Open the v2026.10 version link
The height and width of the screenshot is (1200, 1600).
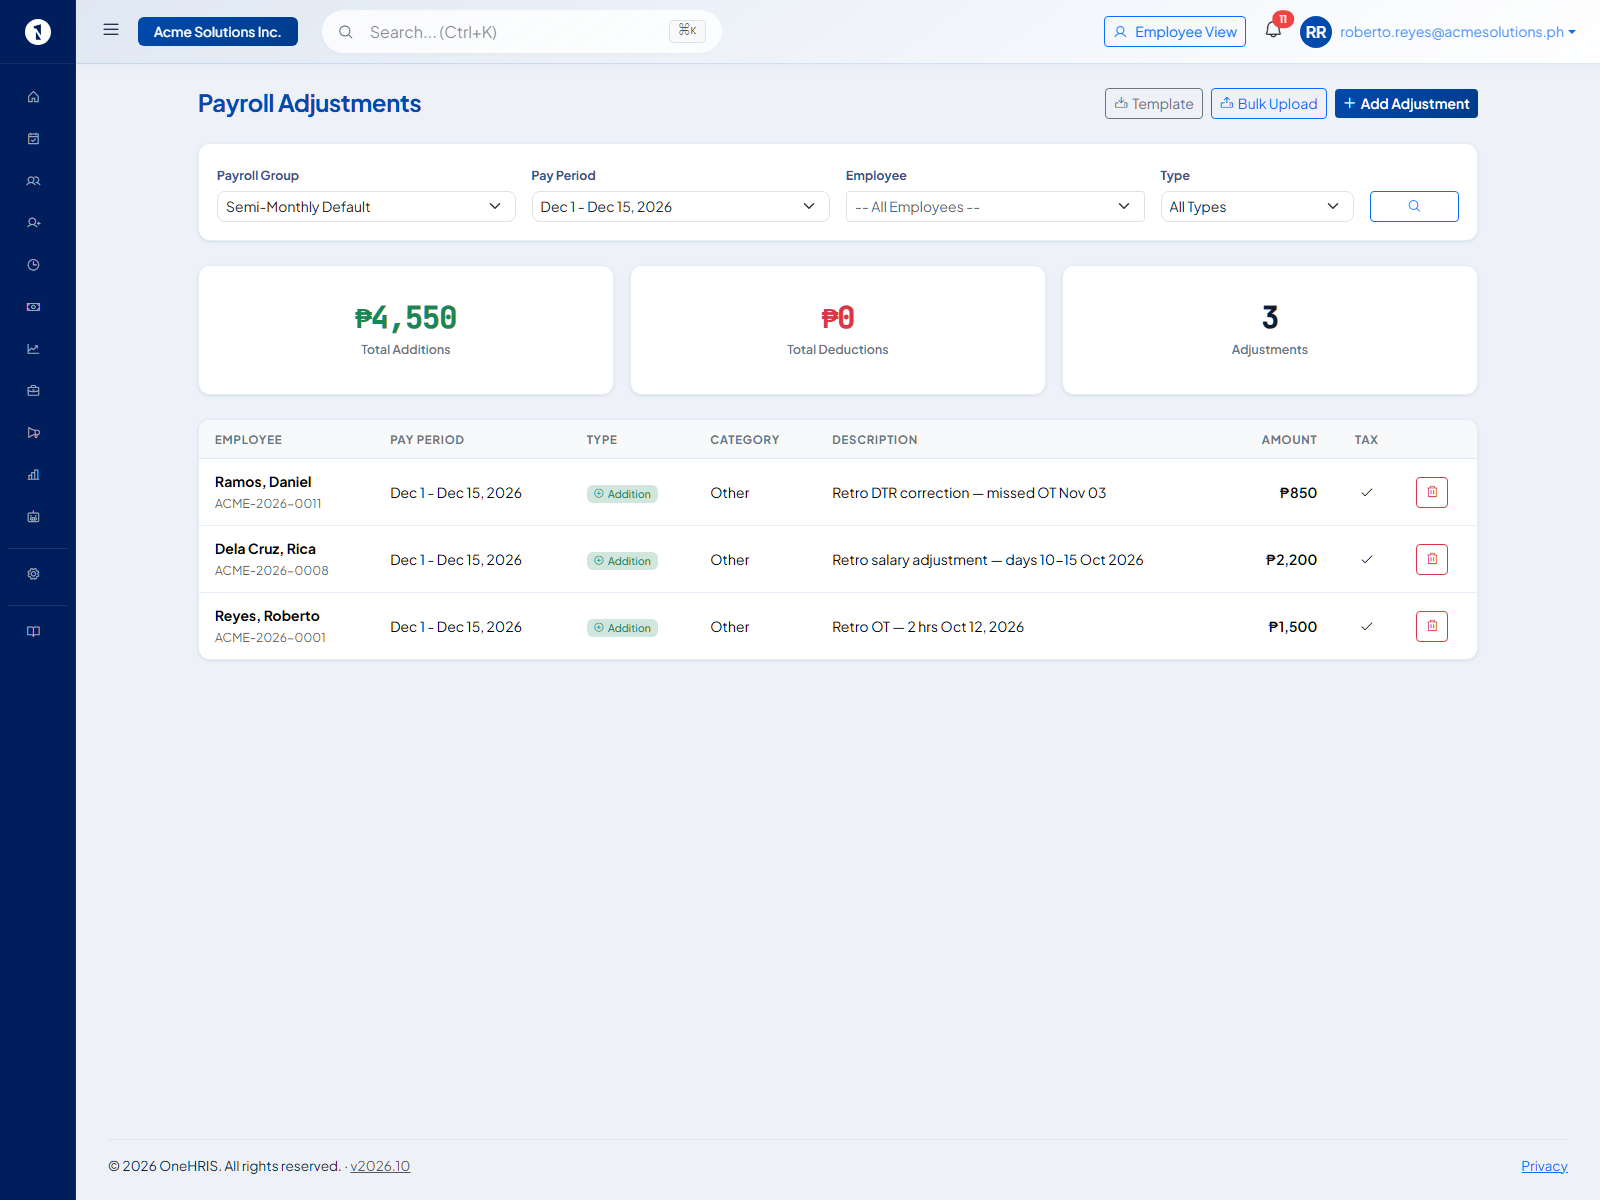click(380, 1166)
